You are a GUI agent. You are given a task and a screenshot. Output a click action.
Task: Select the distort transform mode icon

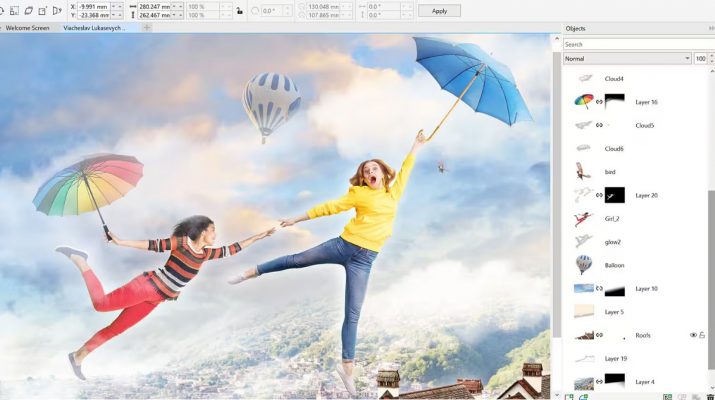(x=42, y=10)
